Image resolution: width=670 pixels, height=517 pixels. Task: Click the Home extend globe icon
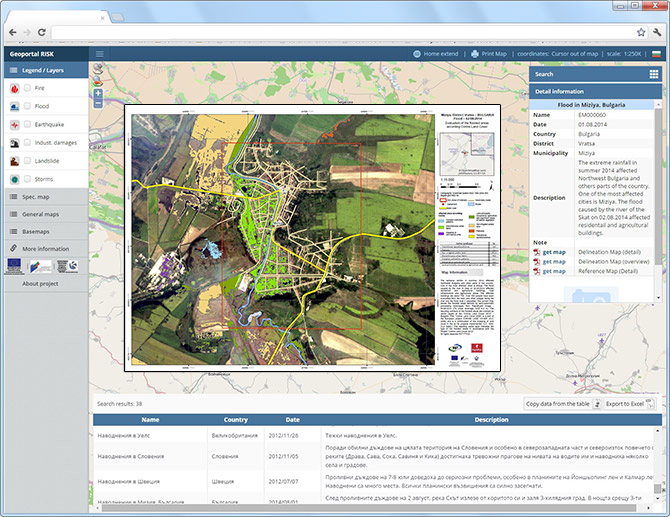pos(417,54)
